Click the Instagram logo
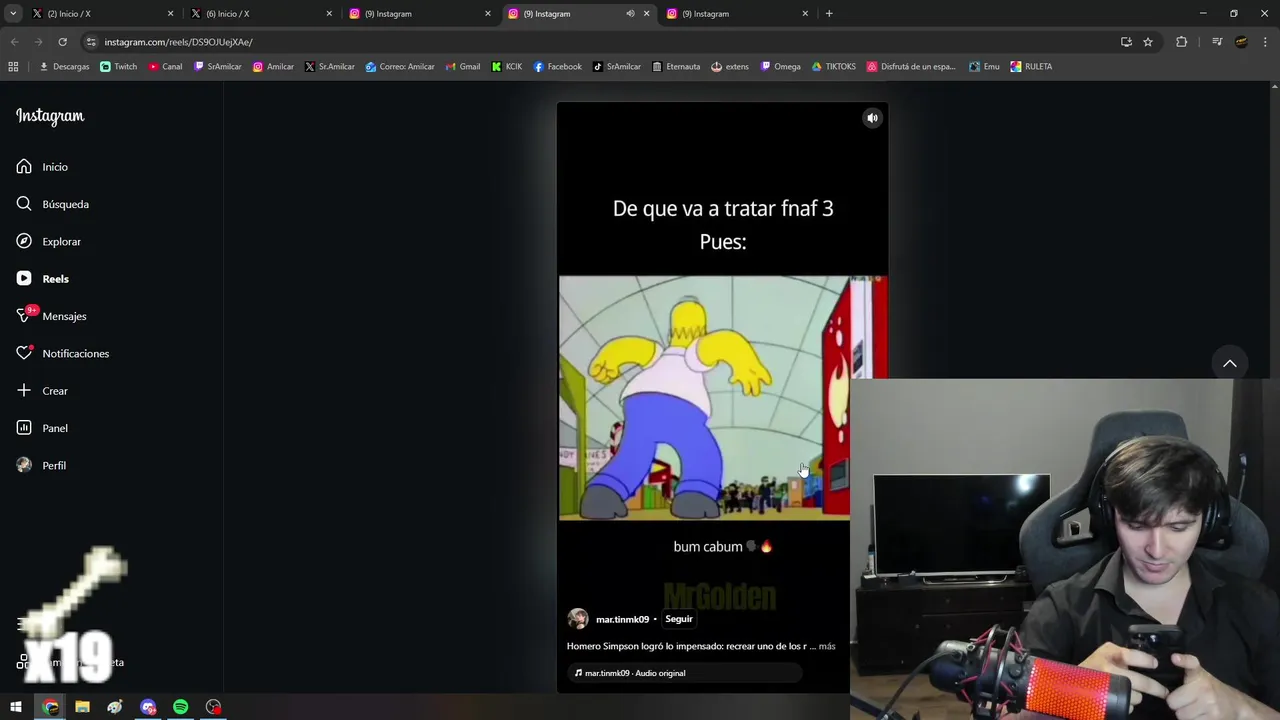This screenshot has height=720, width=1280. point(50,116)
